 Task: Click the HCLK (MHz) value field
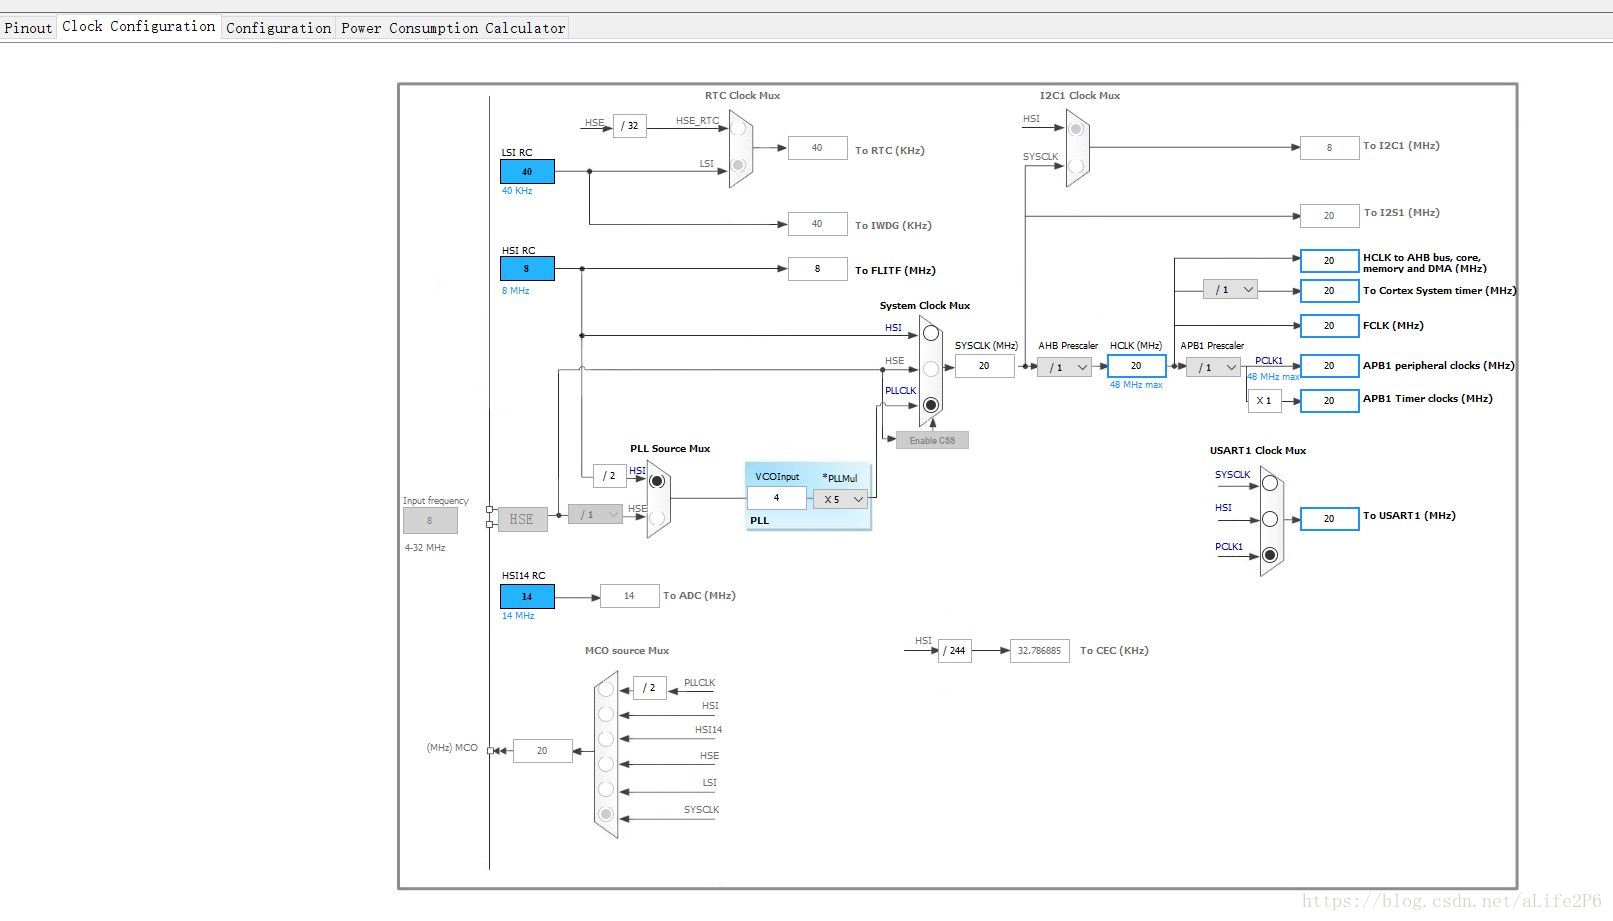pyautogui.click(x=1136, y=366)
